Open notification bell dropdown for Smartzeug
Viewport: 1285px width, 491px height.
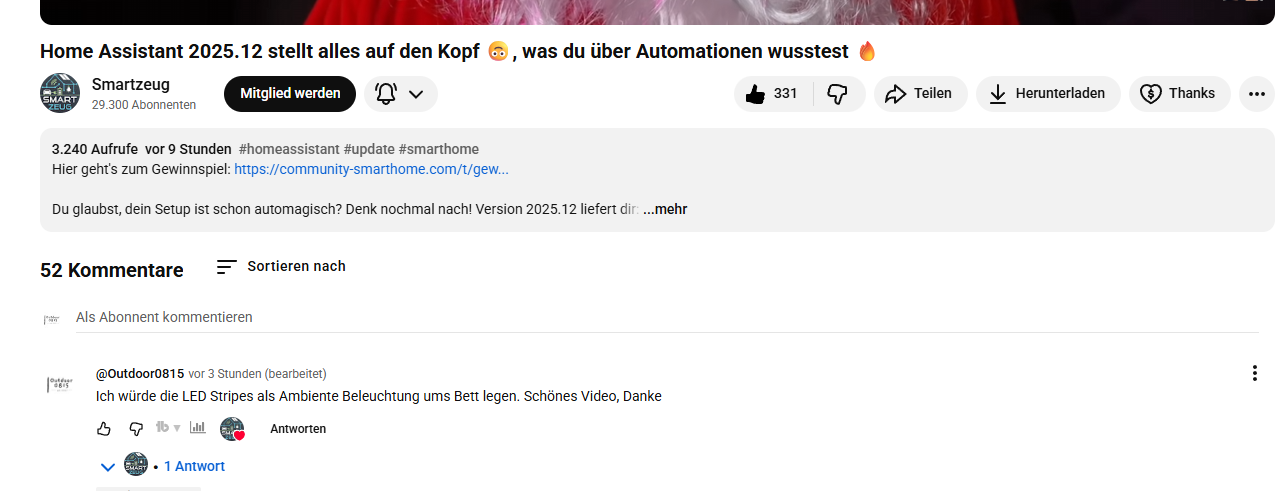coord(400,94)
